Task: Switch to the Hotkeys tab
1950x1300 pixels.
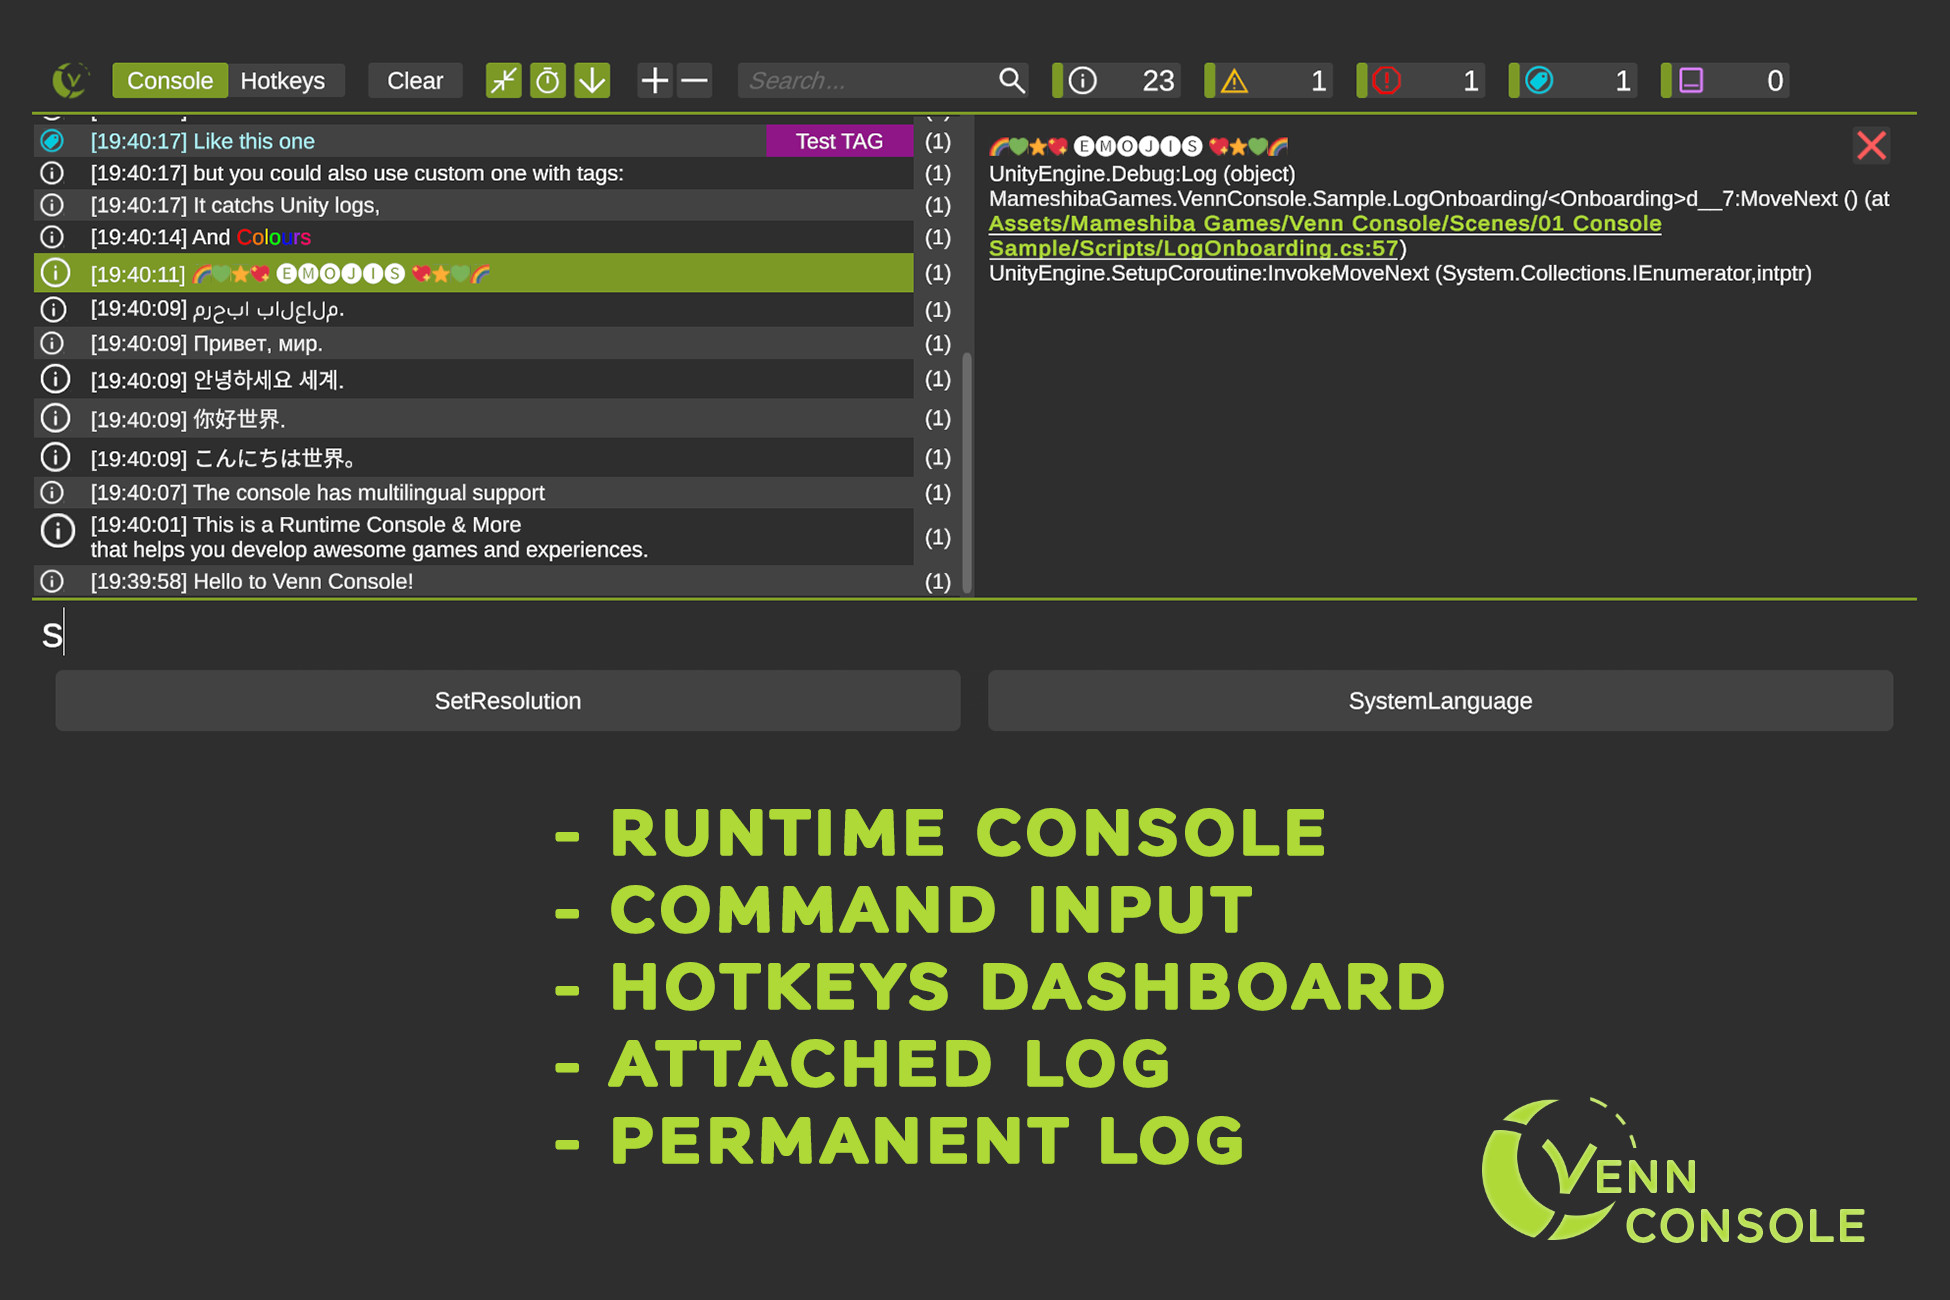Action: coord(283,80)
